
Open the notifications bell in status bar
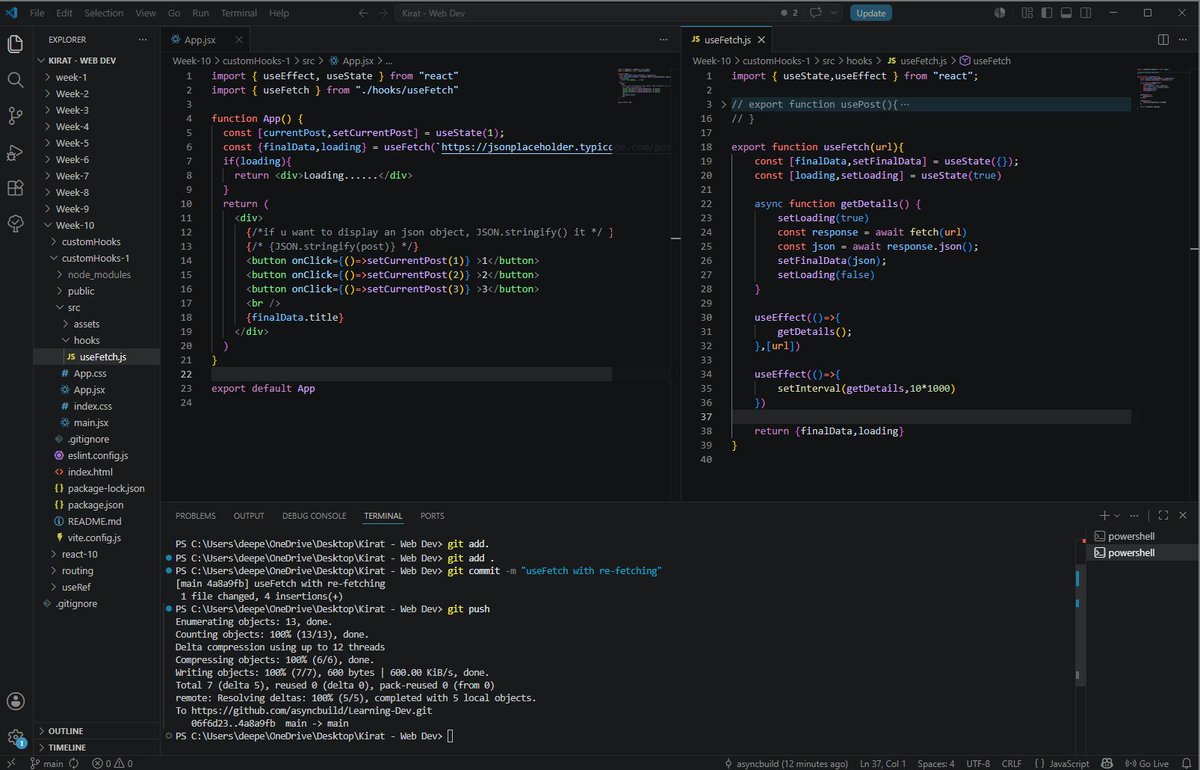[1184, 763]
